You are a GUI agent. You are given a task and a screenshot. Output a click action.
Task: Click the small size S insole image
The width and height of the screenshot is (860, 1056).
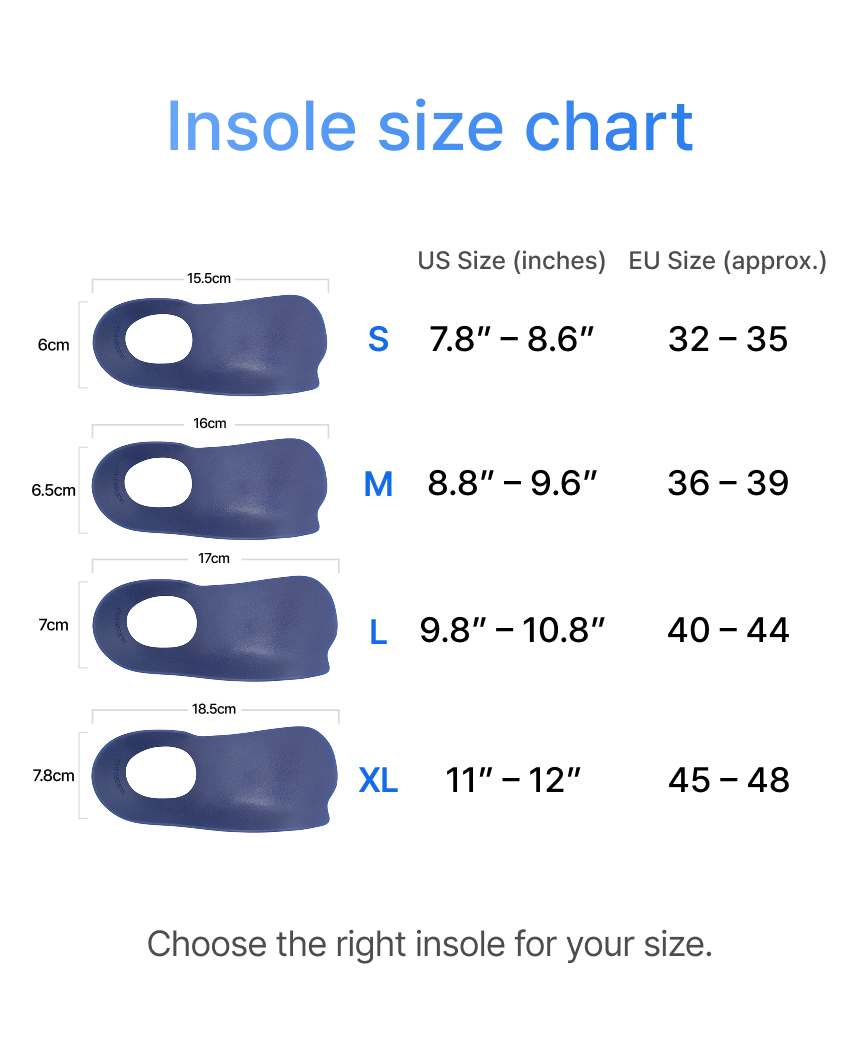click(x=210, y=344)
